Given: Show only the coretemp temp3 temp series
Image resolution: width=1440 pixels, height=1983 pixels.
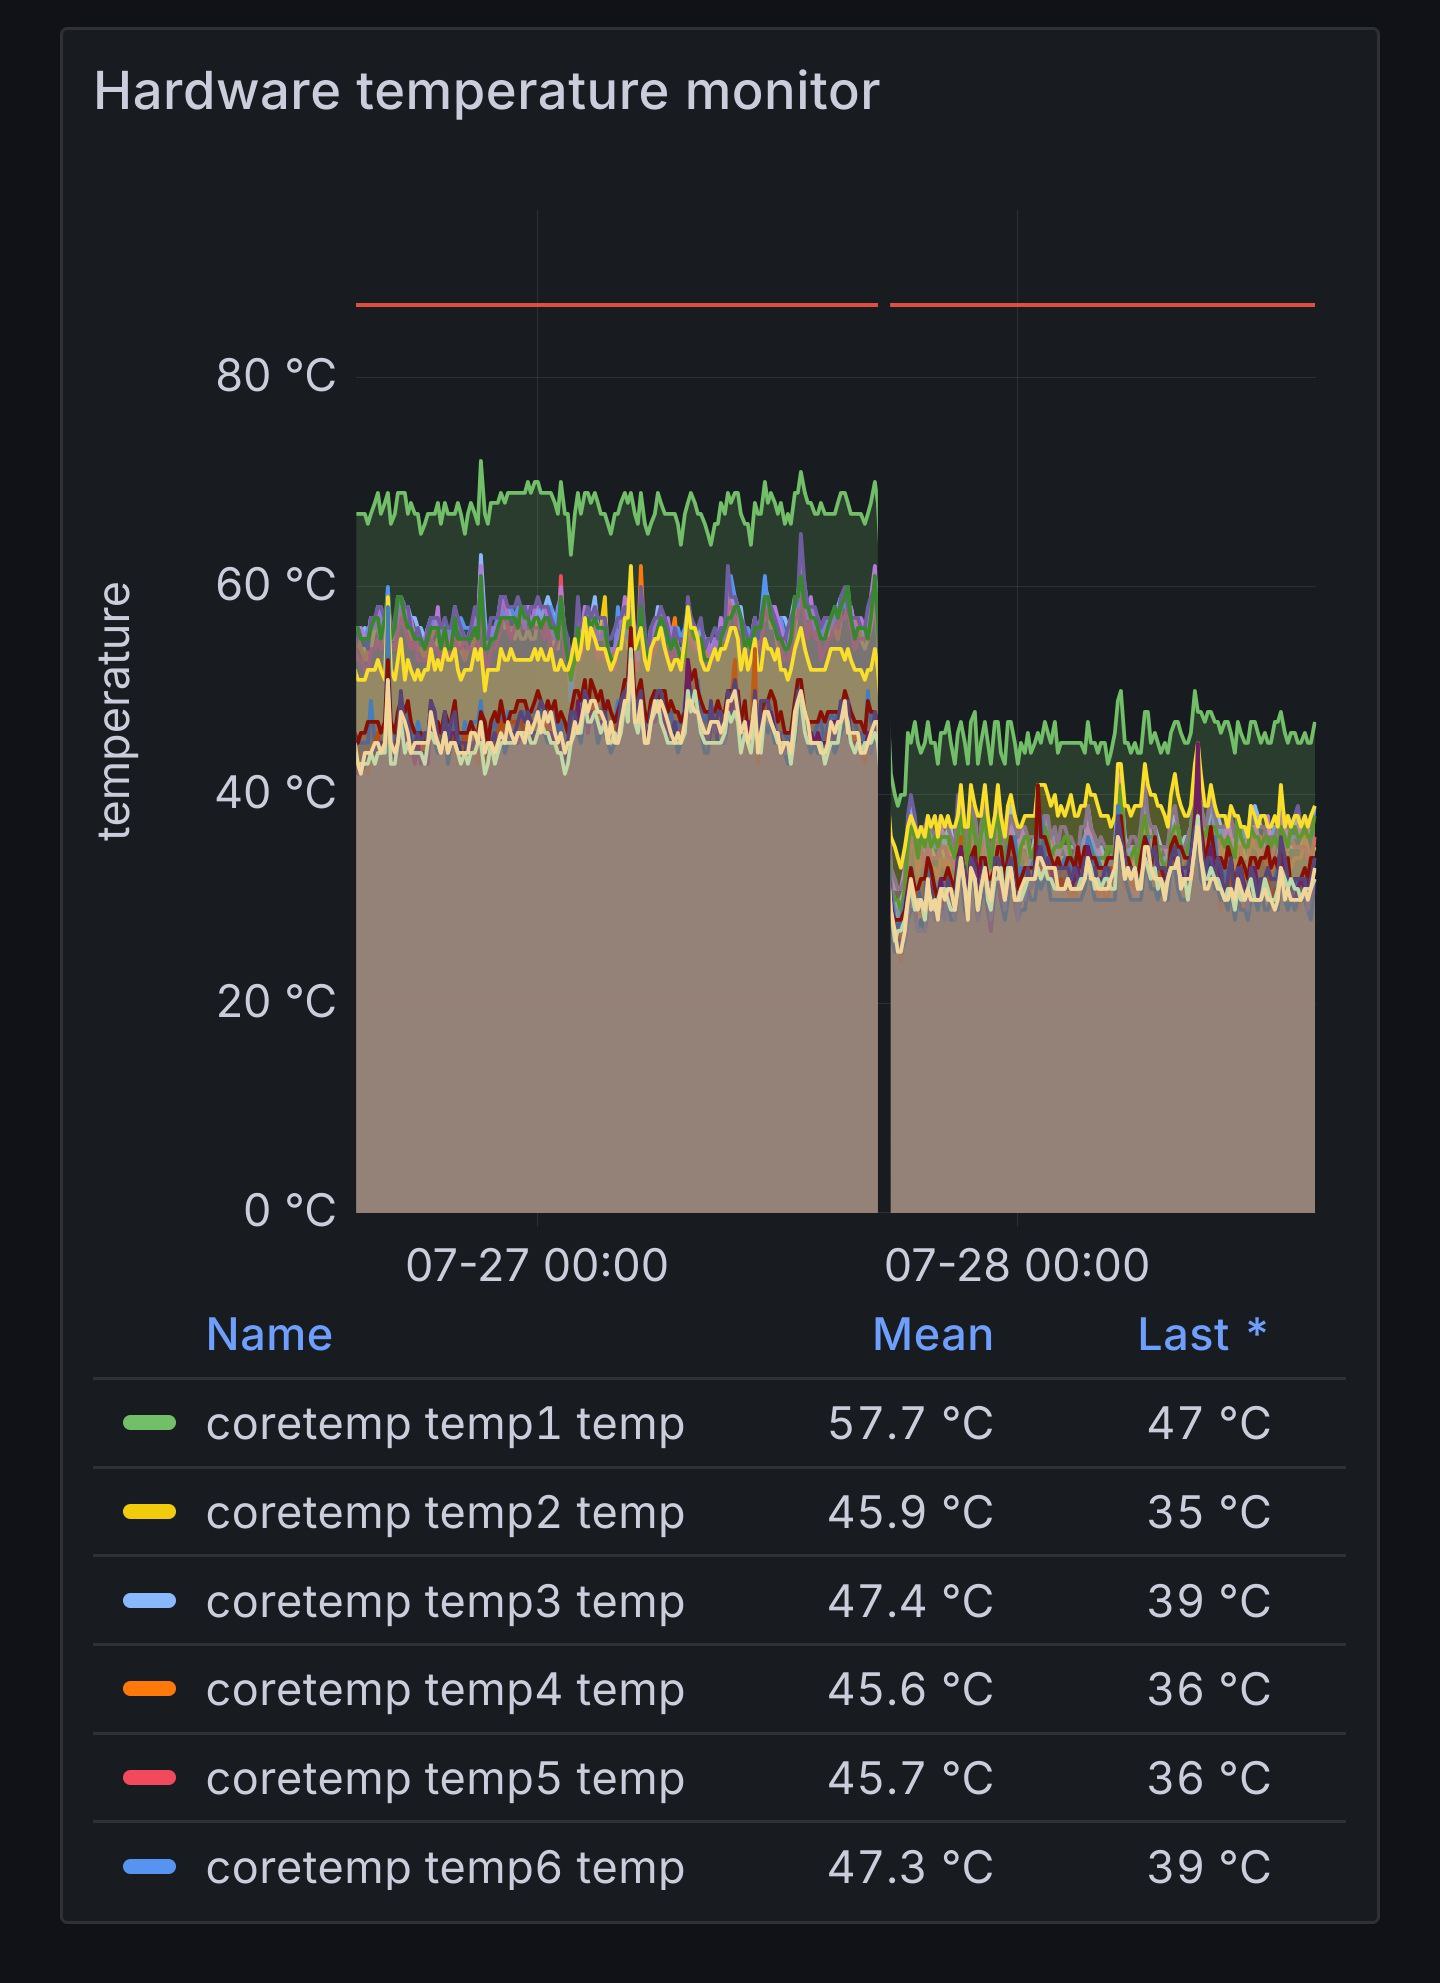Looking at the screenshot, I should point(445,1601).
